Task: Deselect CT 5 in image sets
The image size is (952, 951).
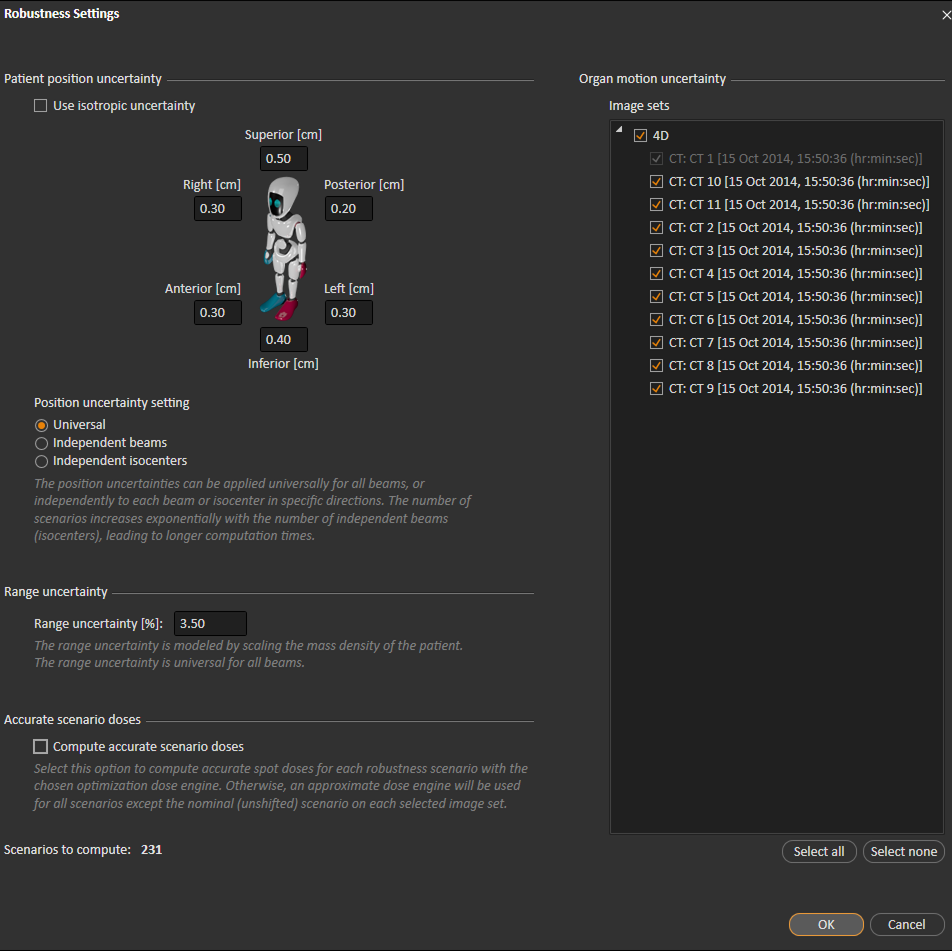Action: pyautogui.click(x=656, y=297)
